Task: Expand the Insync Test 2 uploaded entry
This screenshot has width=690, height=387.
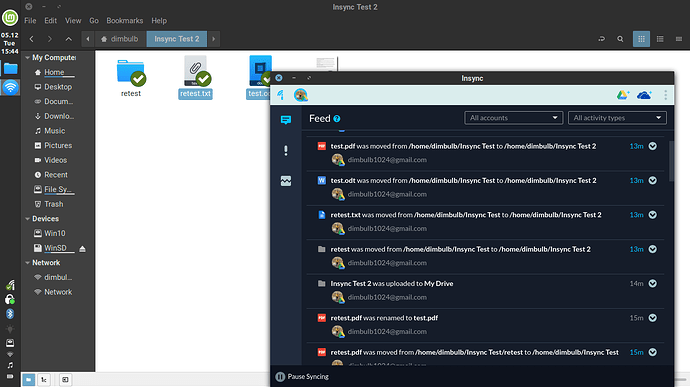Action: click(x=653, y=284)
